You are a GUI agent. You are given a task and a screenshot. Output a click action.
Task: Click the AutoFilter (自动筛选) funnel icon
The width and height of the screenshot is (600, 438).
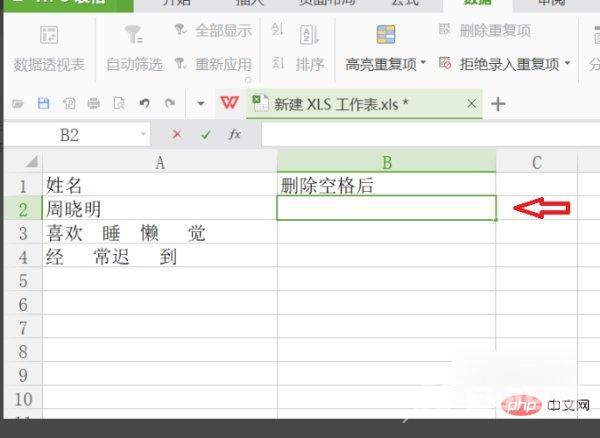pos(133,37)
